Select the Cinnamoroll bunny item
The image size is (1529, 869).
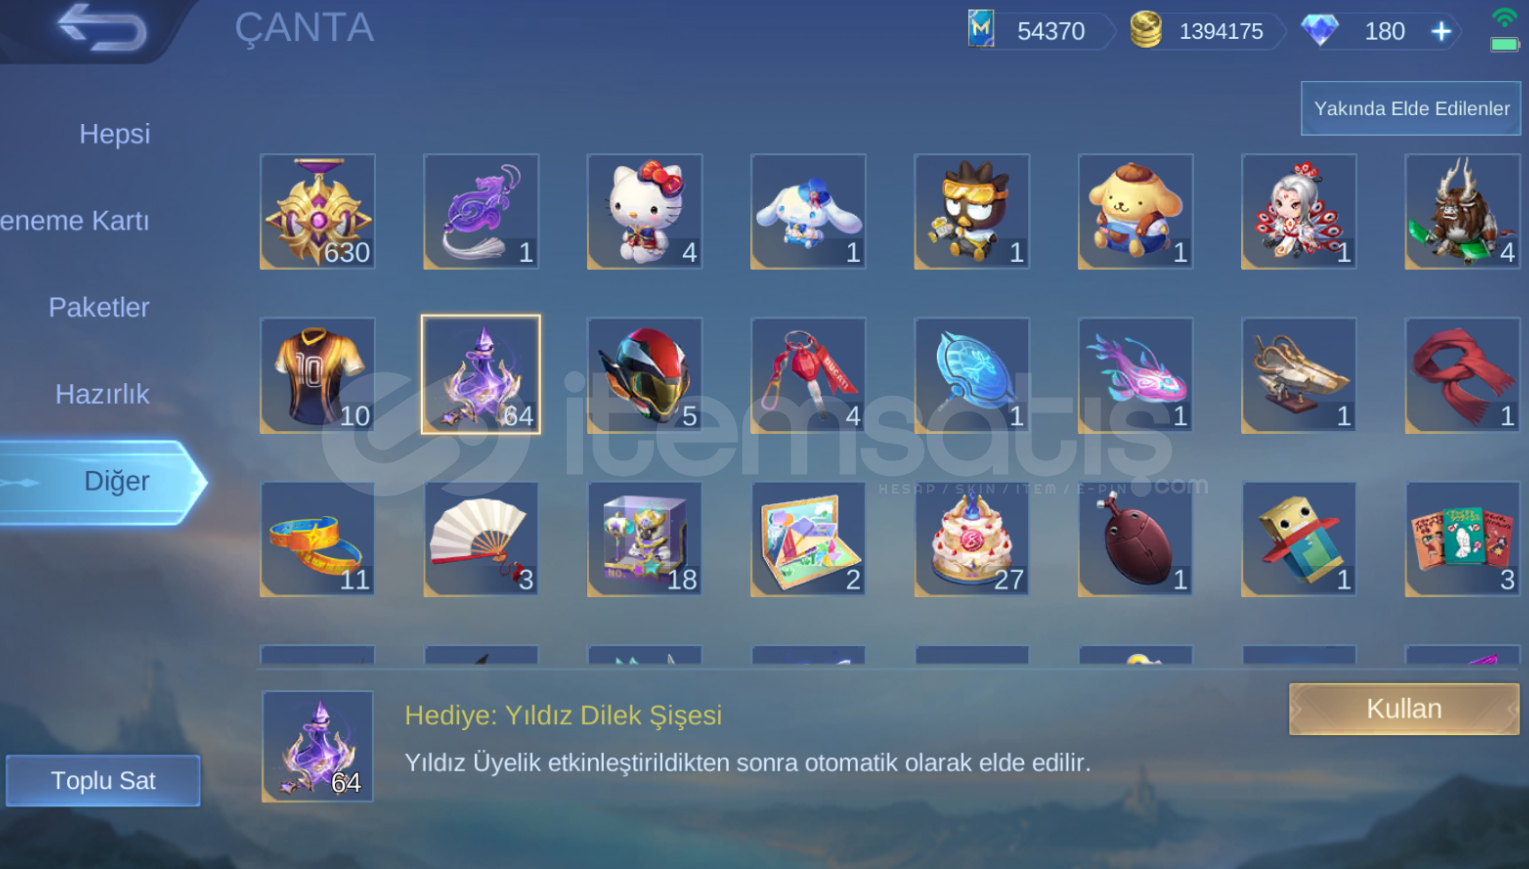[808, 212]
